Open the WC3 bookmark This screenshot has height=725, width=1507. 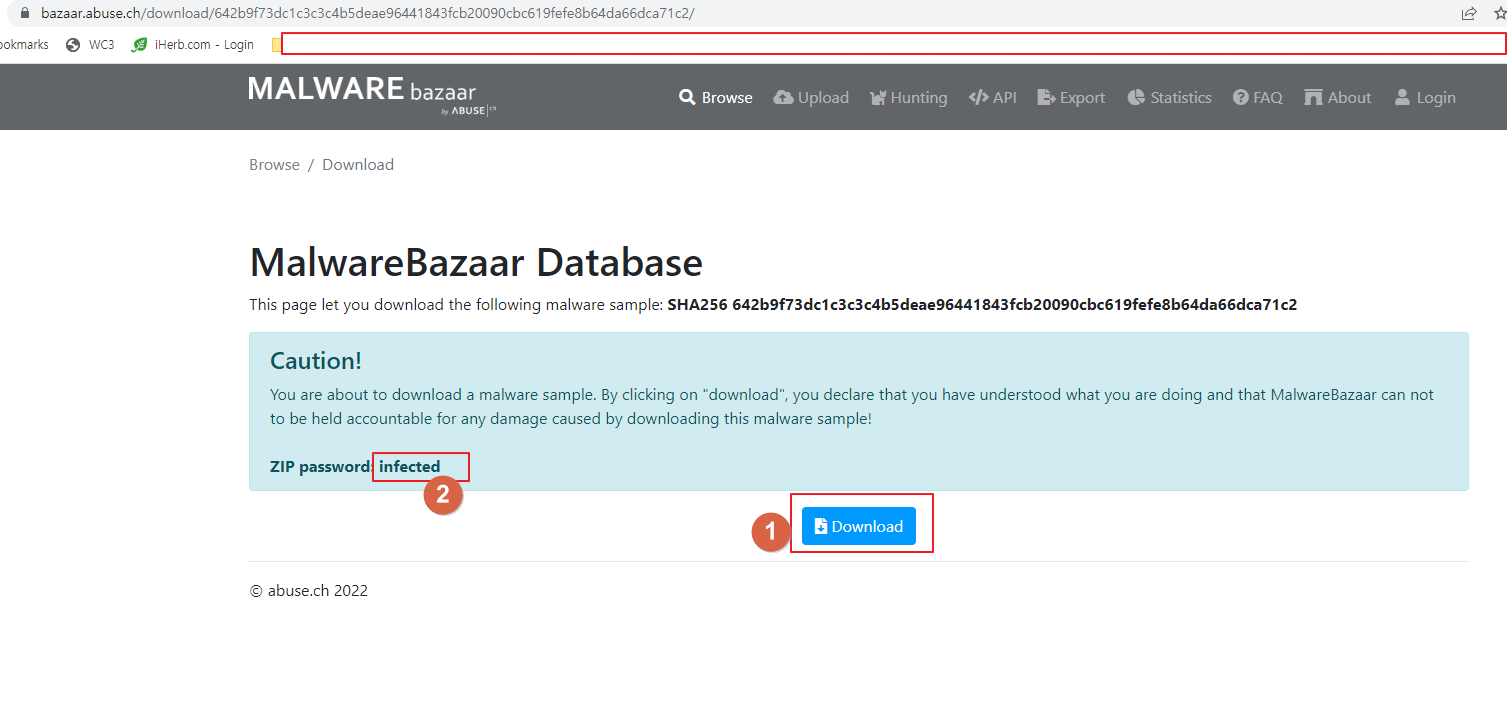[90, 44]
